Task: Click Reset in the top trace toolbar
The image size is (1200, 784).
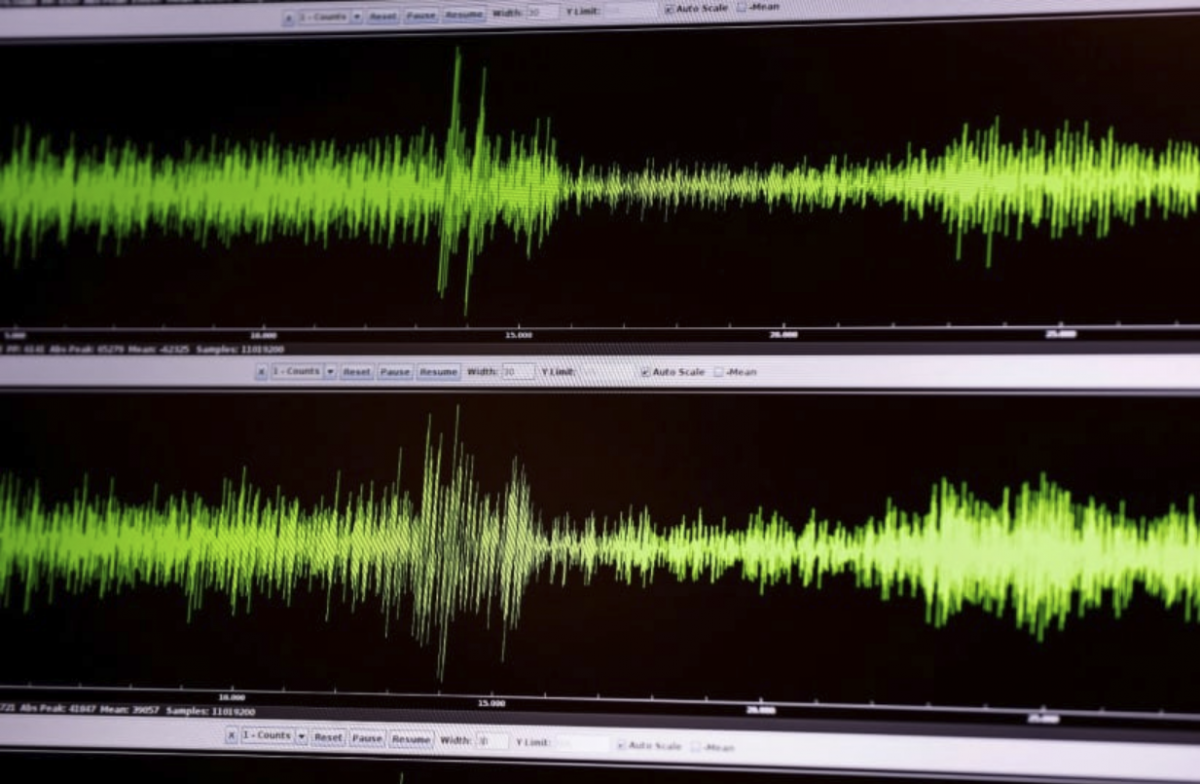Action: click(x=383, y=16)
